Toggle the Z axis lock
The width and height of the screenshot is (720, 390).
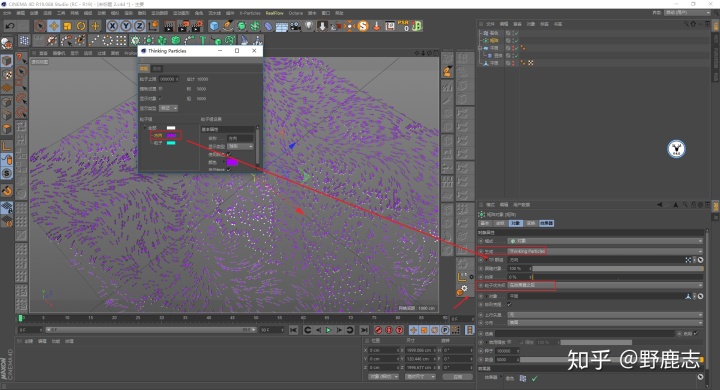coord(140,26)
